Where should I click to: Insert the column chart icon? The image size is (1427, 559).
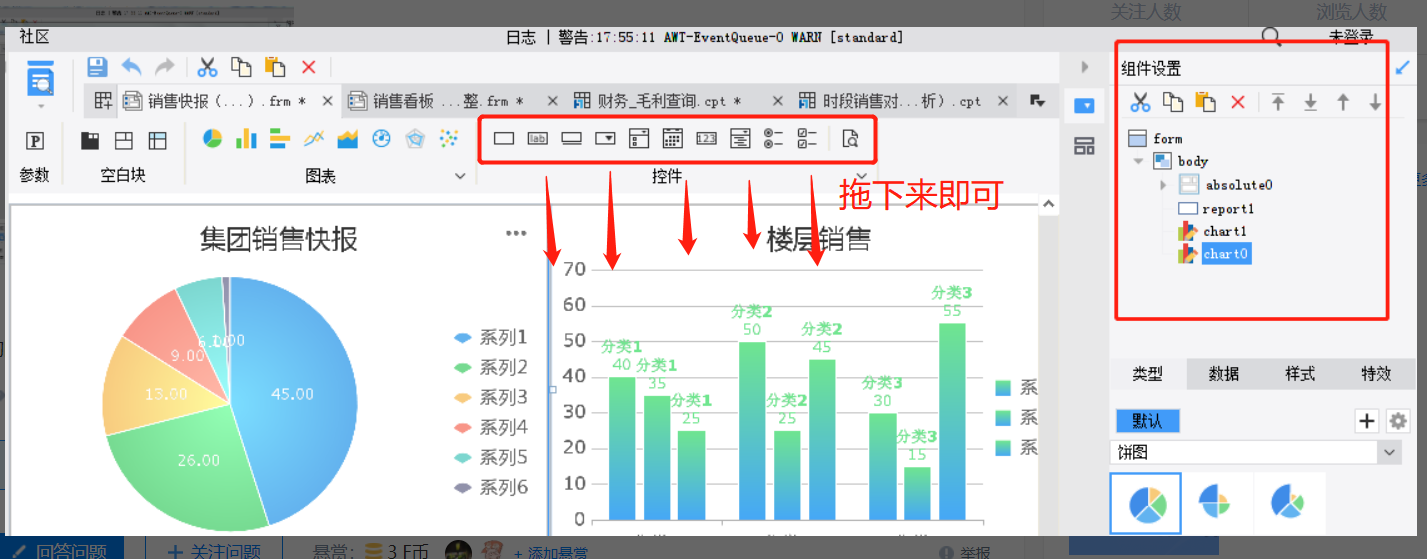[246, 139]
